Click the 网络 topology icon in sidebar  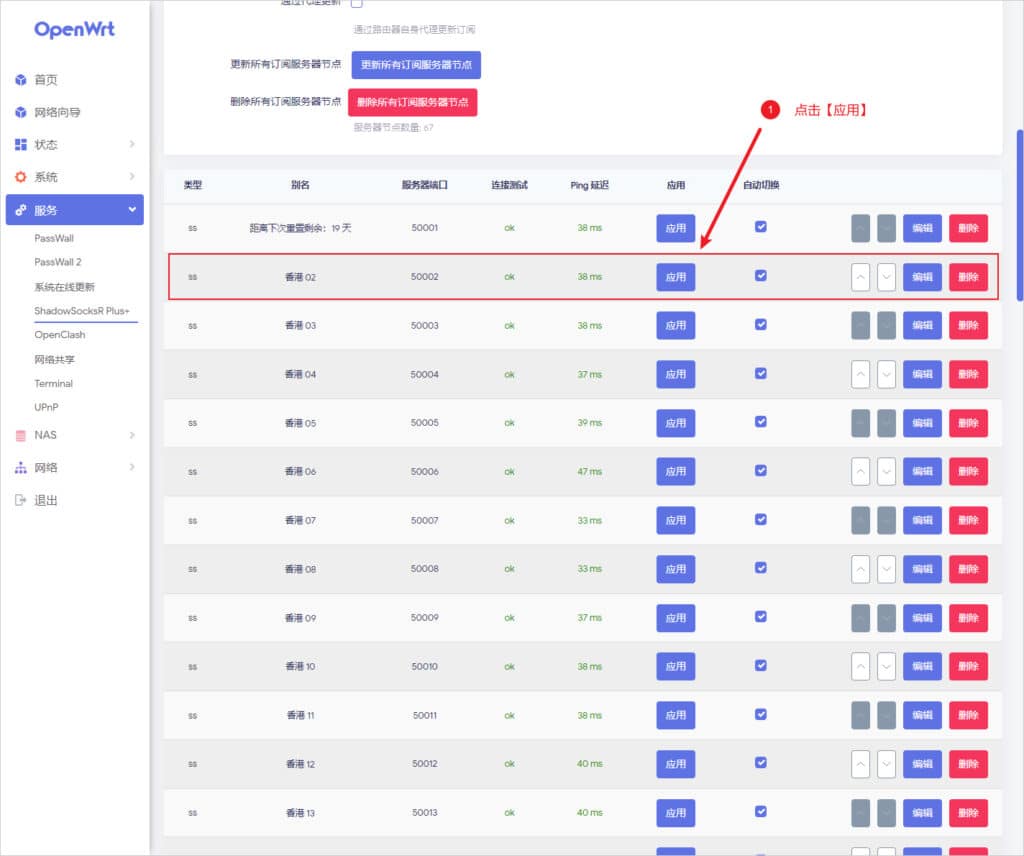pos(20,468)
